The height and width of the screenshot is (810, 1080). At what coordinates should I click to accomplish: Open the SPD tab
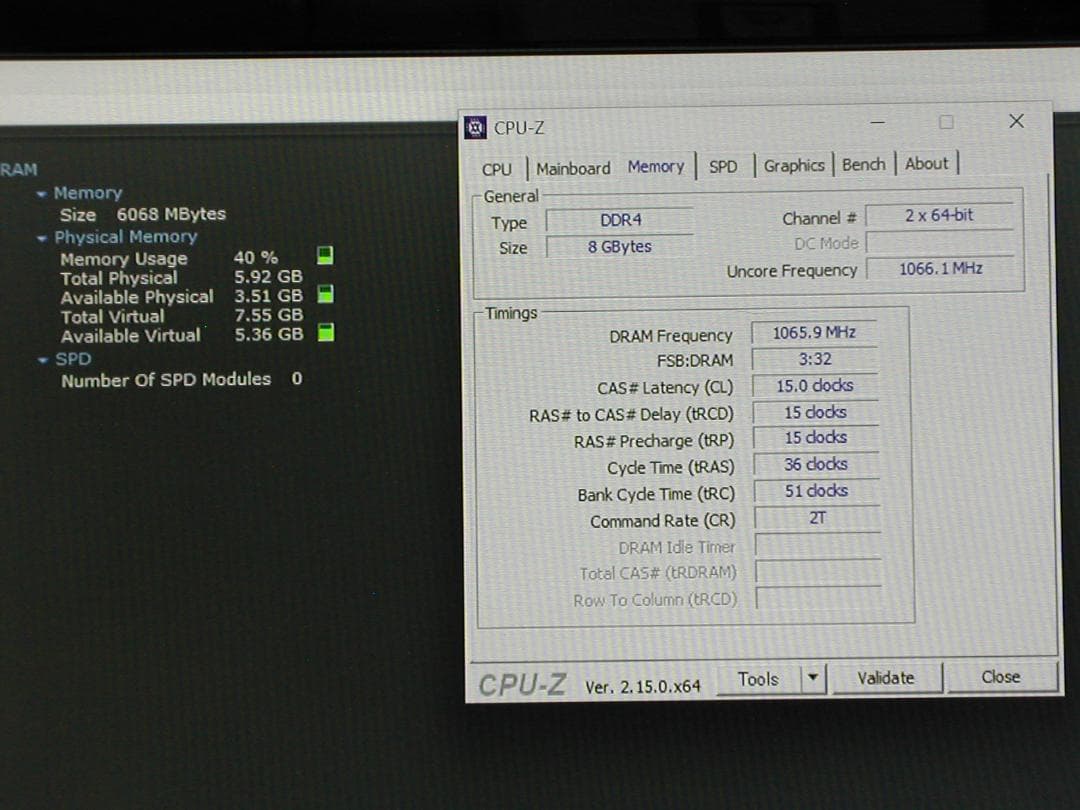pyautogui.click(x=722, y=166)
